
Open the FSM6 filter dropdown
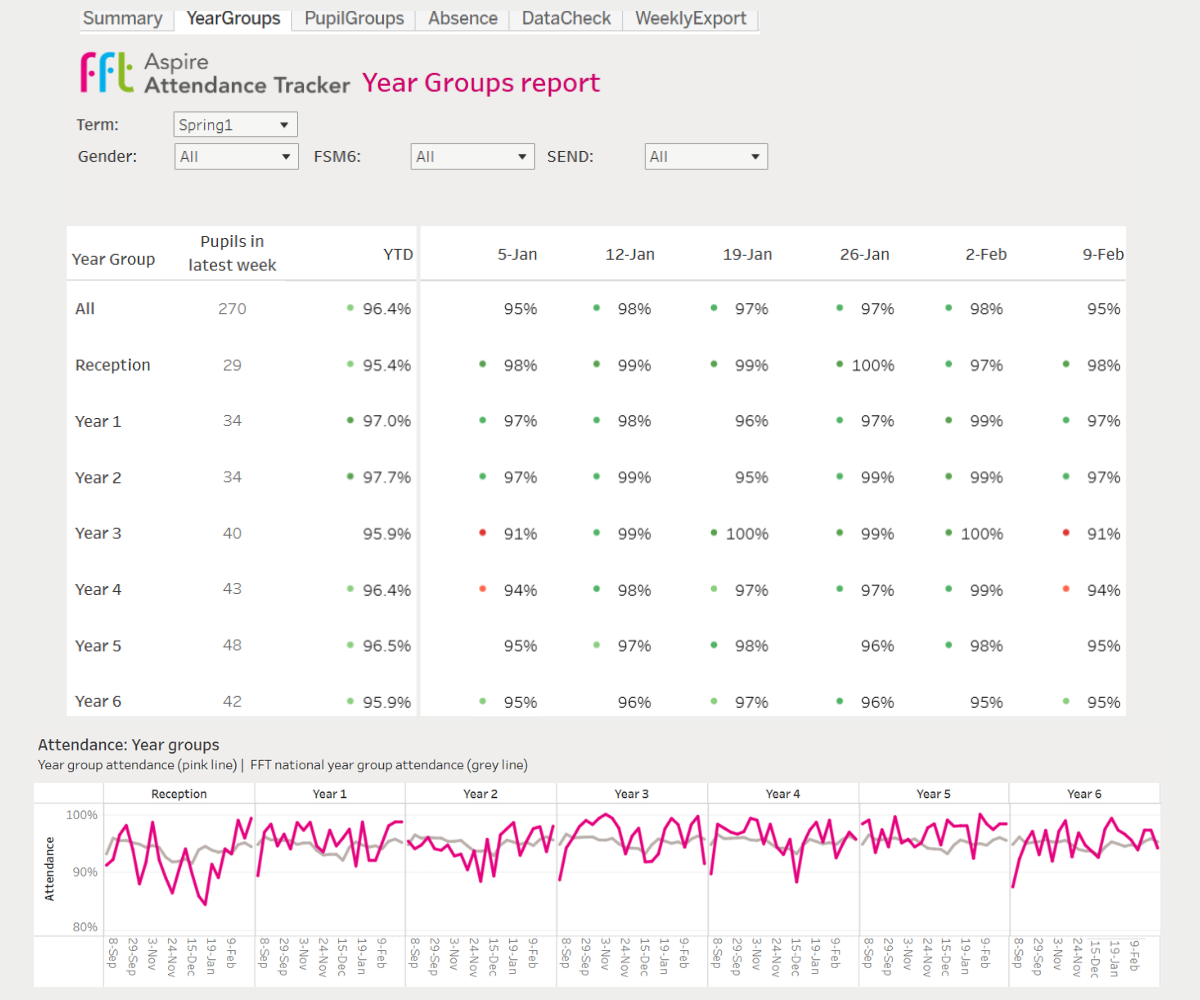(x=473, y=157)
